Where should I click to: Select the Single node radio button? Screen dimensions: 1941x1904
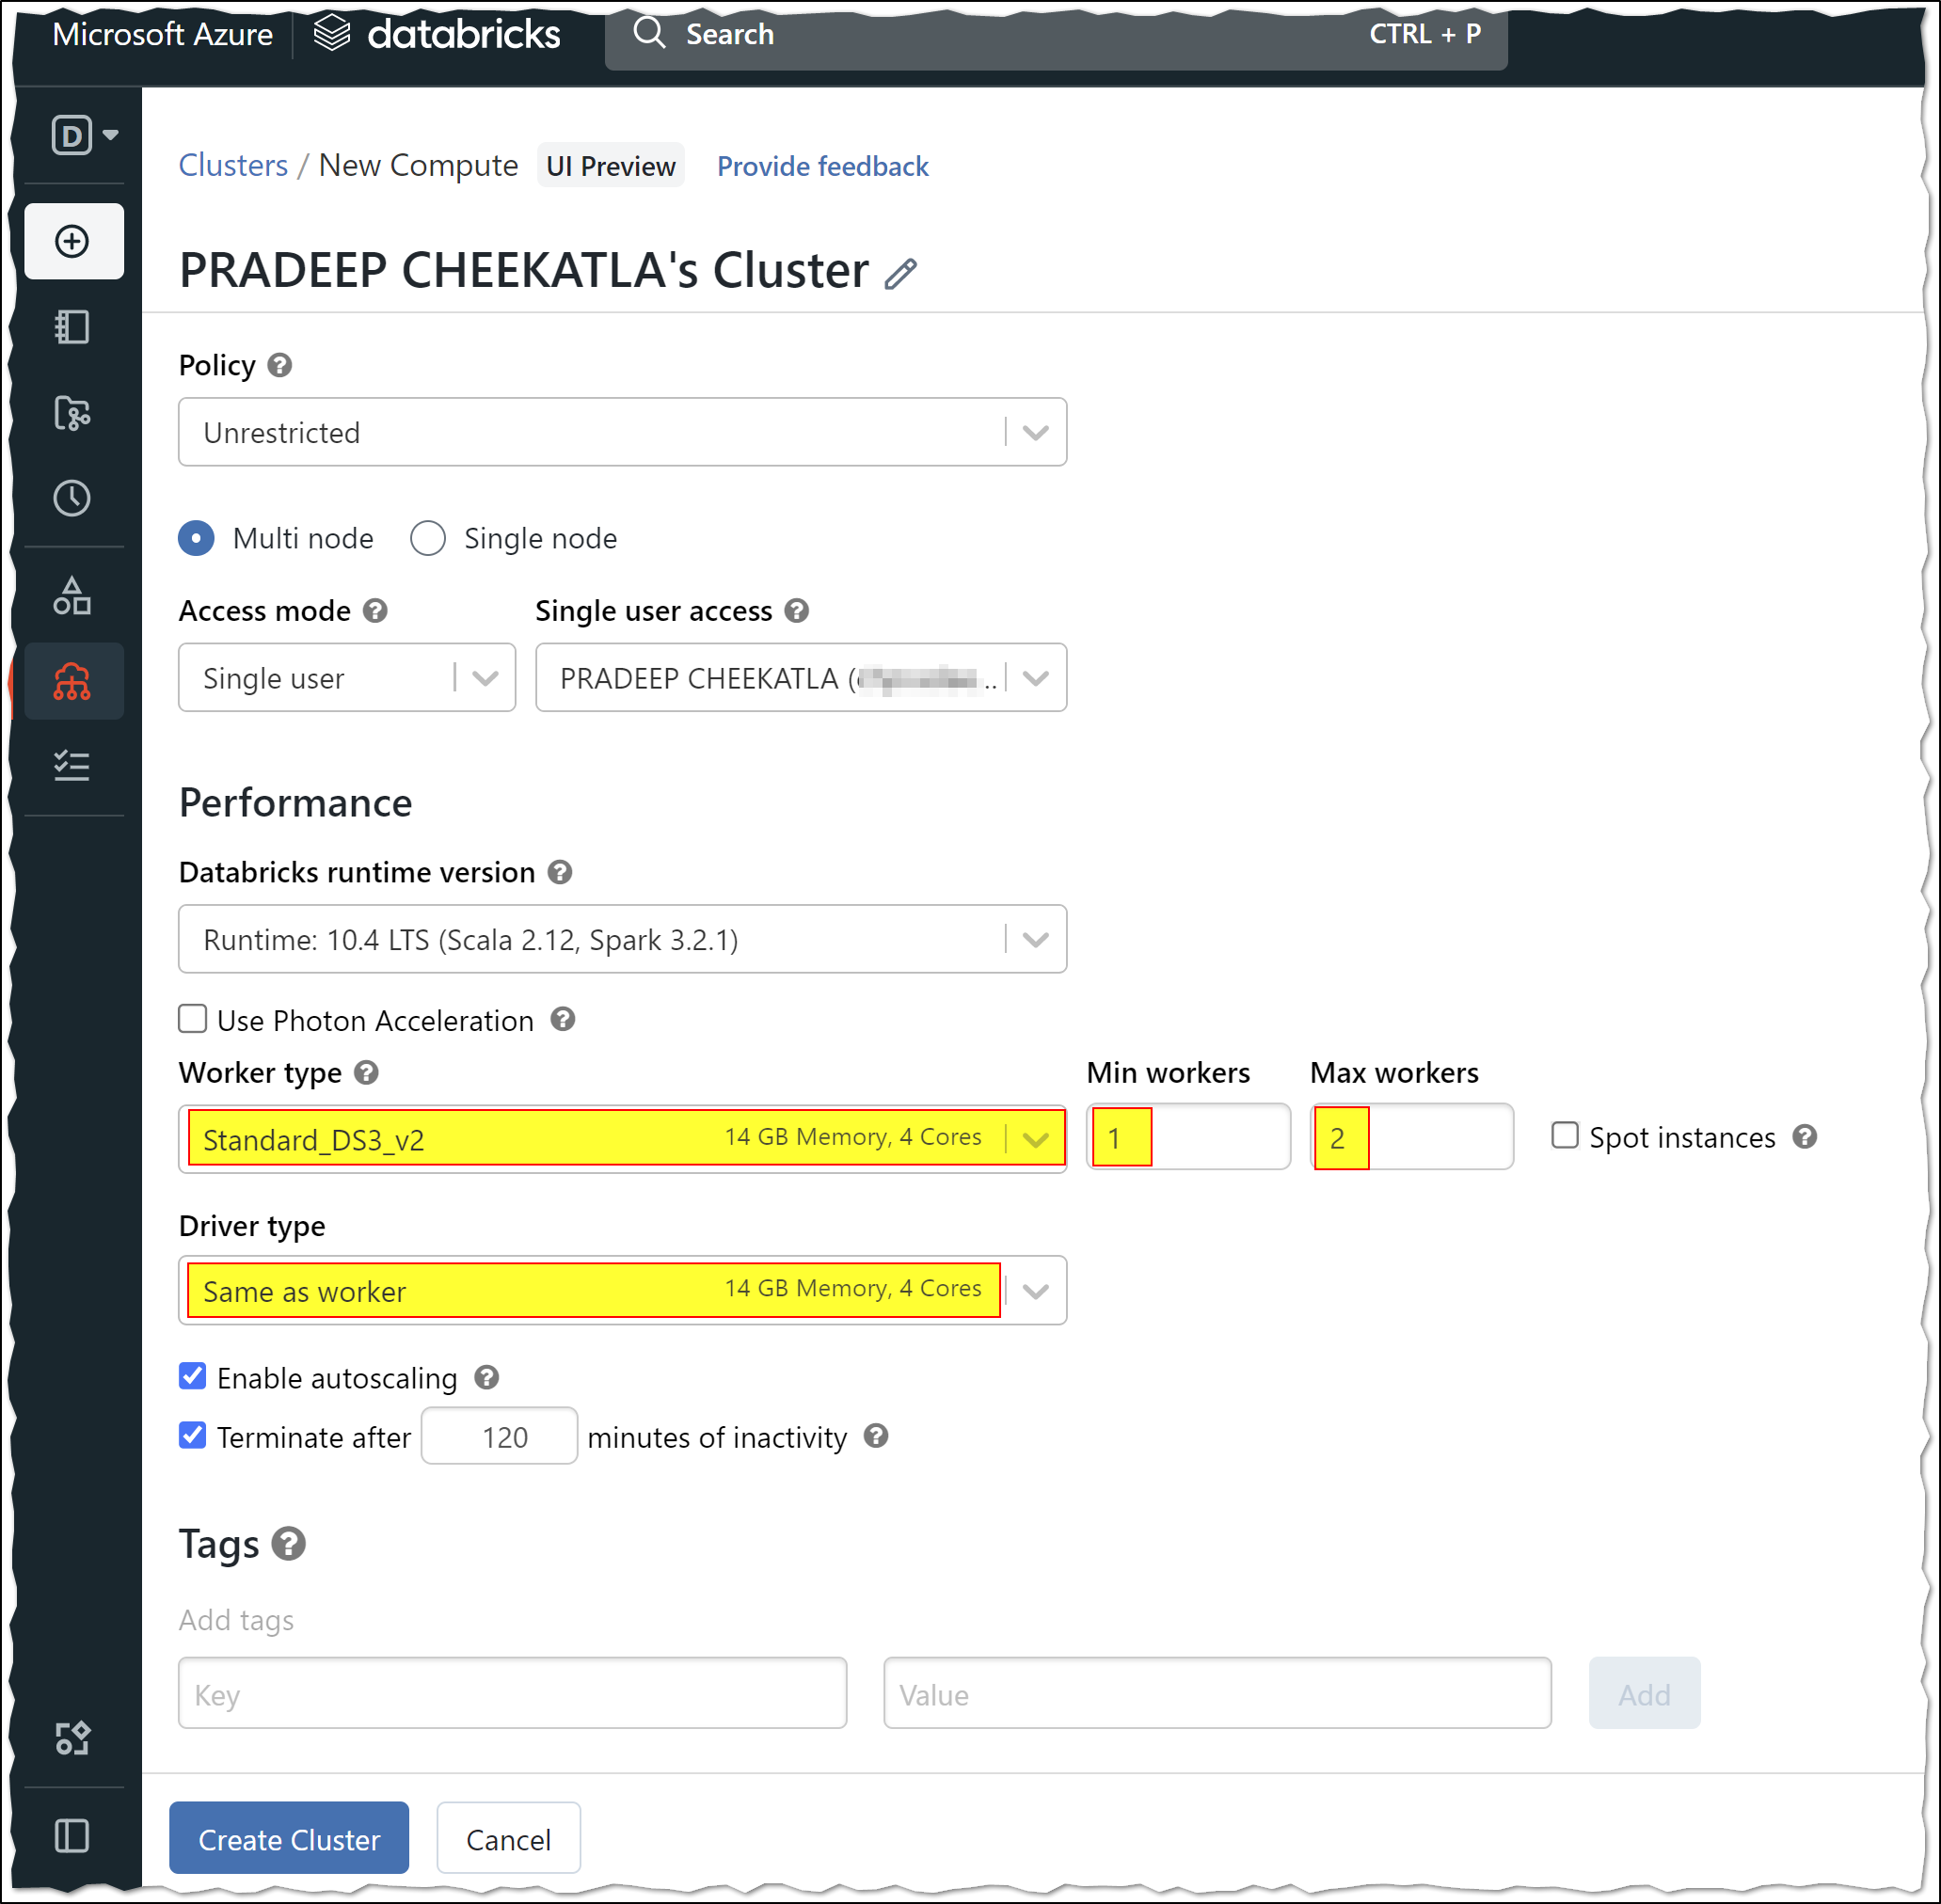pos(428,538)
